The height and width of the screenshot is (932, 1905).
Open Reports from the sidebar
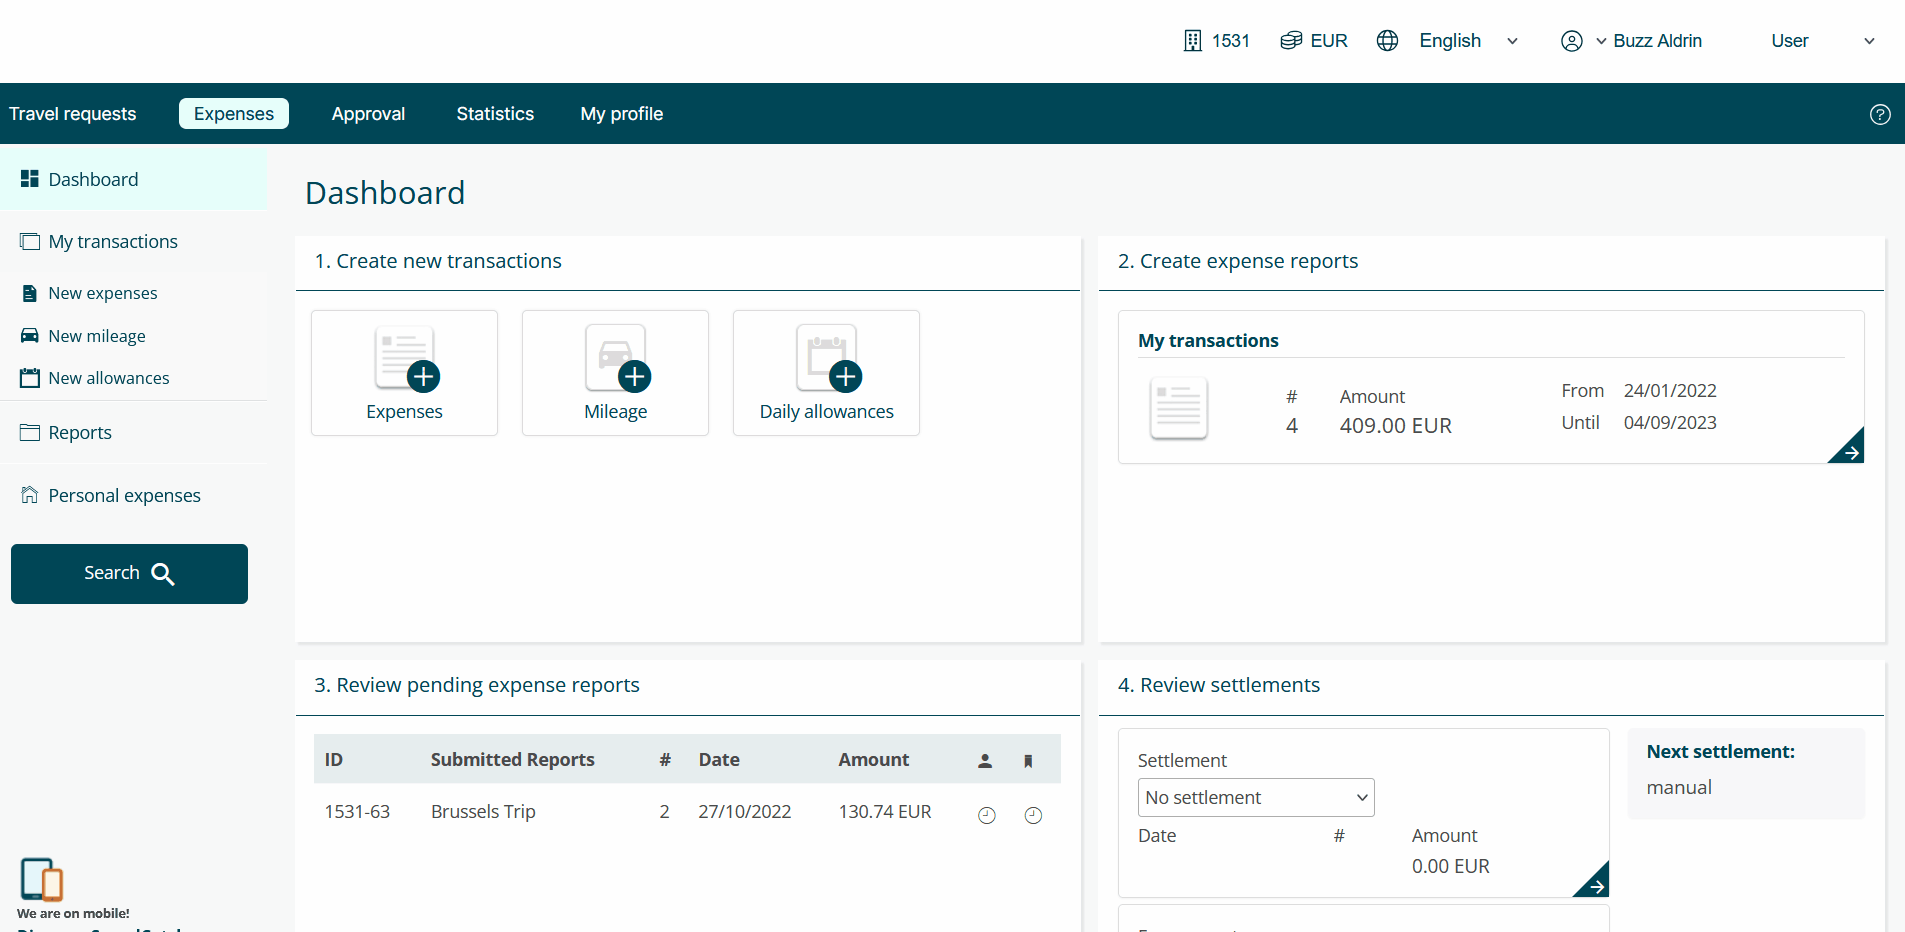click(80, 433)
